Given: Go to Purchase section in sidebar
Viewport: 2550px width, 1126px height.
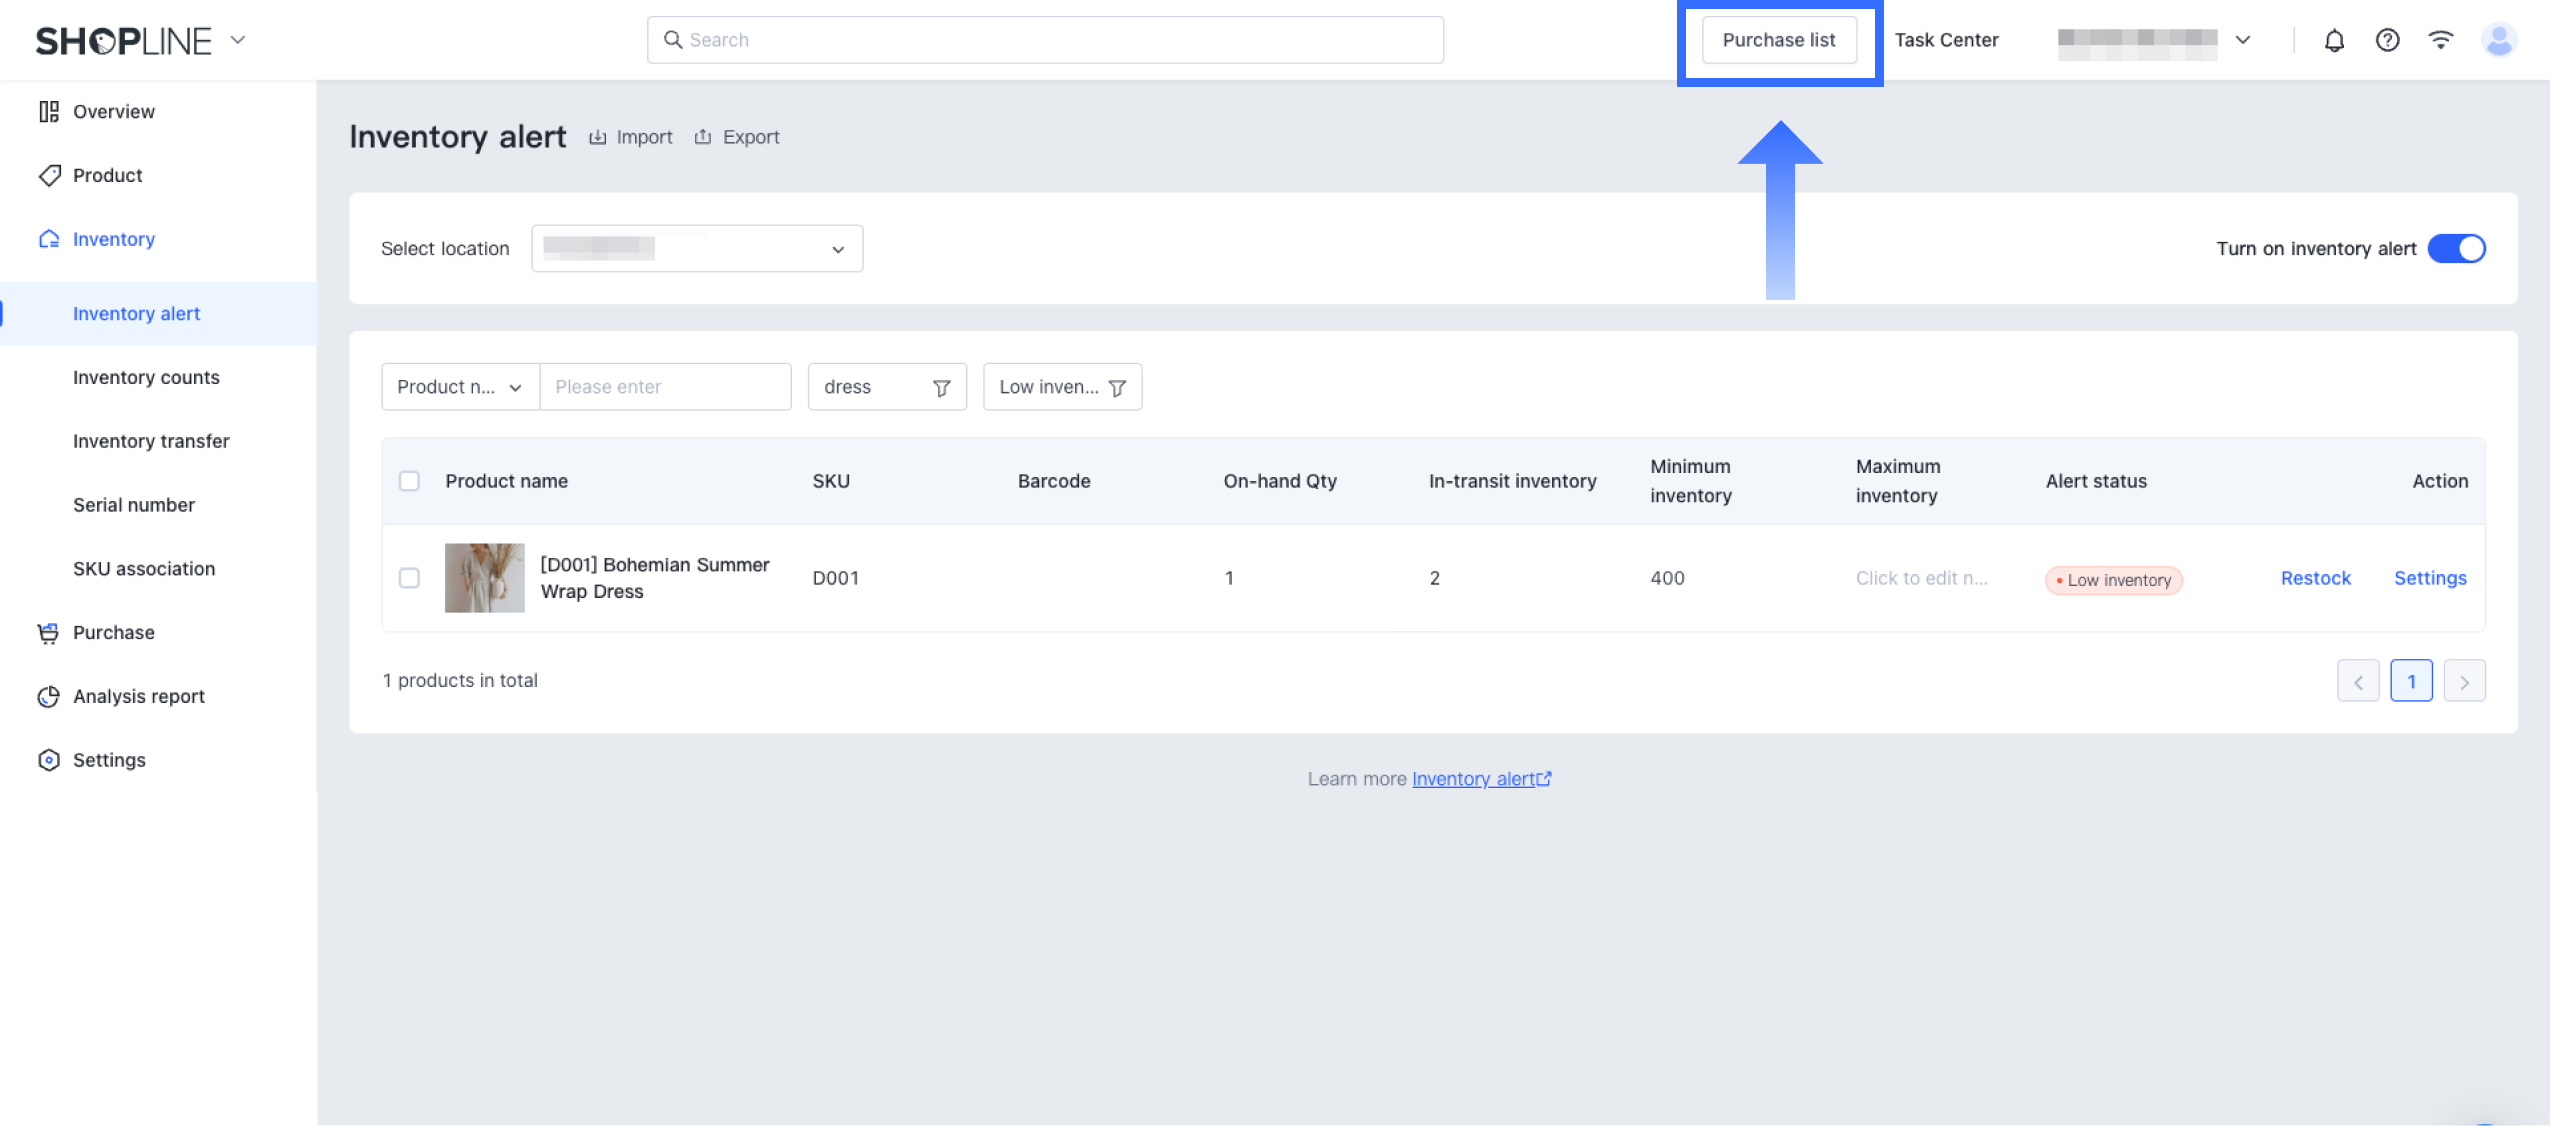Looking at the screenshot, I should [113, 632].
